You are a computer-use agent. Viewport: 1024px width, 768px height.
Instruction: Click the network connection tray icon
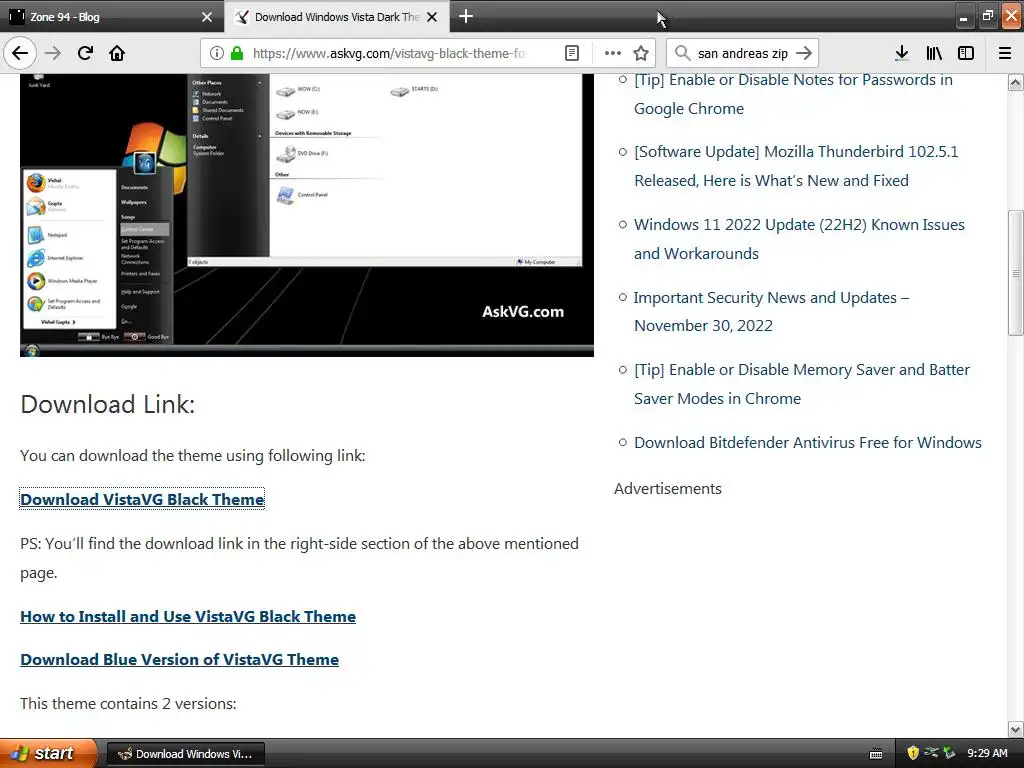[931, 754]
